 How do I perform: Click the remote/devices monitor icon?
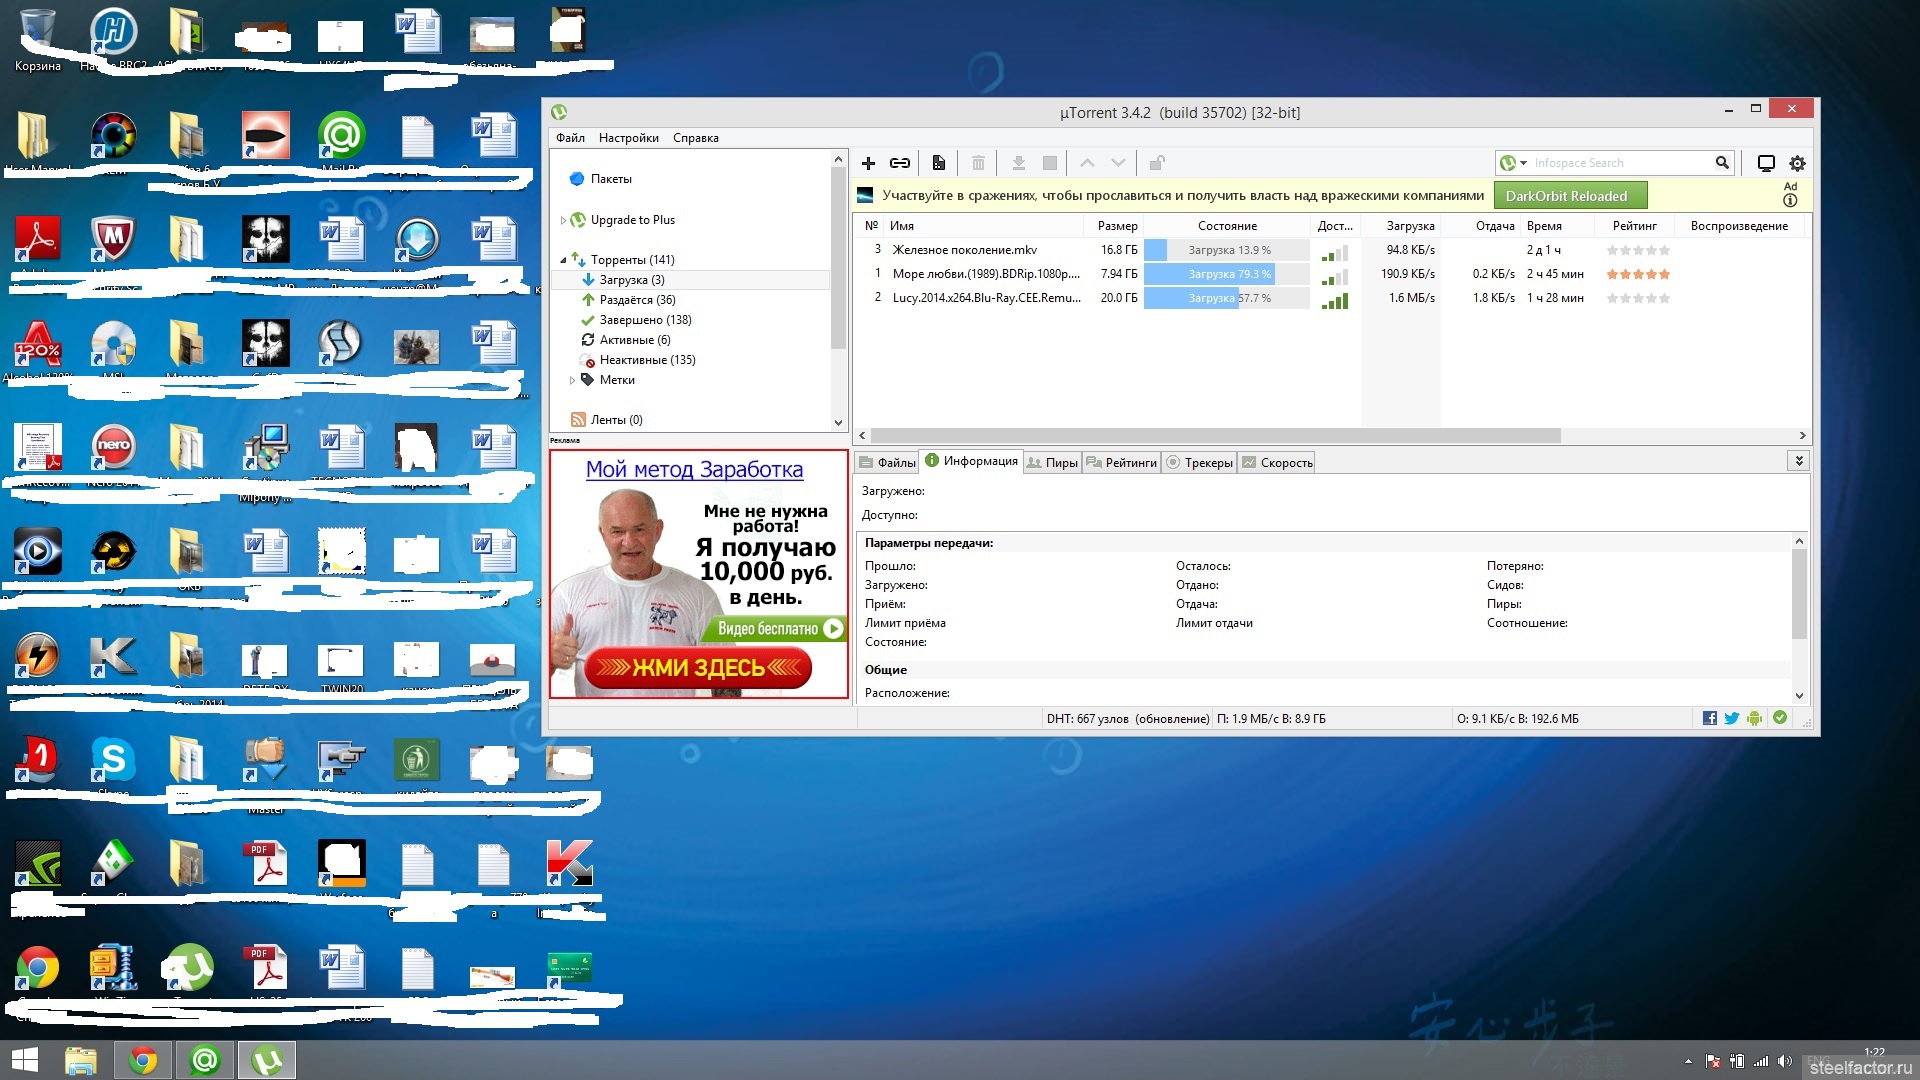point(1766,163)
